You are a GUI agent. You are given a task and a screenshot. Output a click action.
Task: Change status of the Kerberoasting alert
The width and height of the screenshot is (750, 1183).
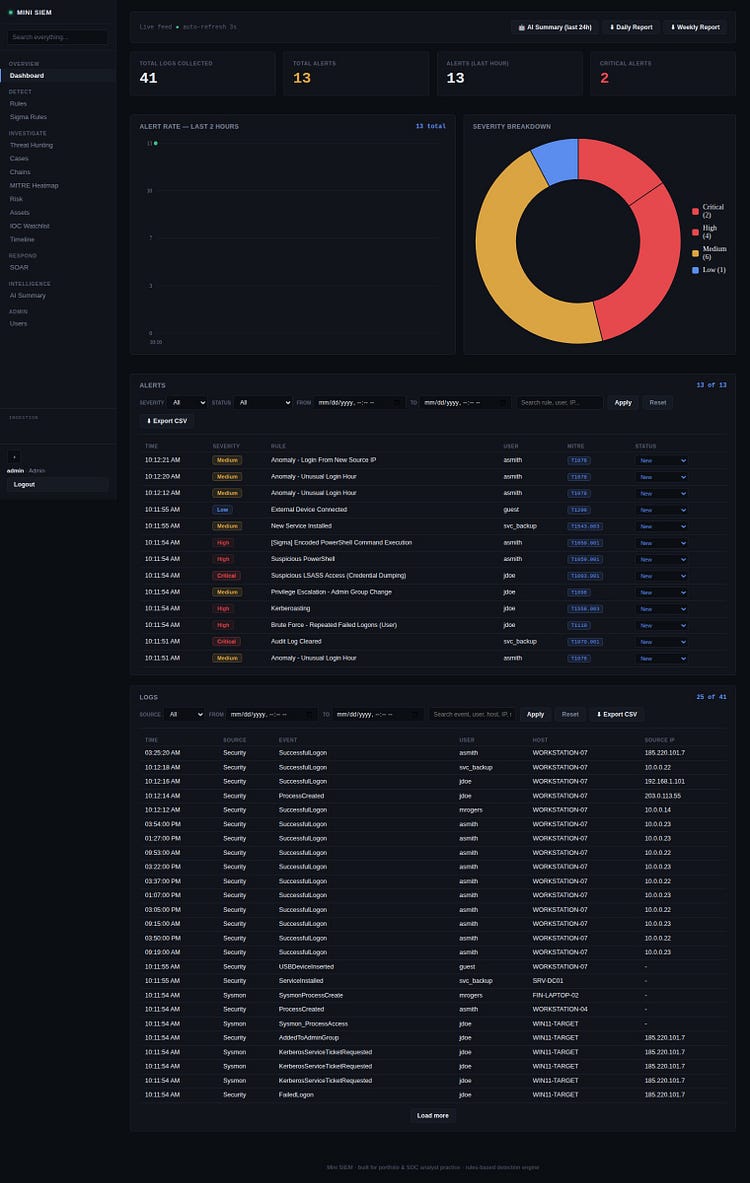(661, 609)
